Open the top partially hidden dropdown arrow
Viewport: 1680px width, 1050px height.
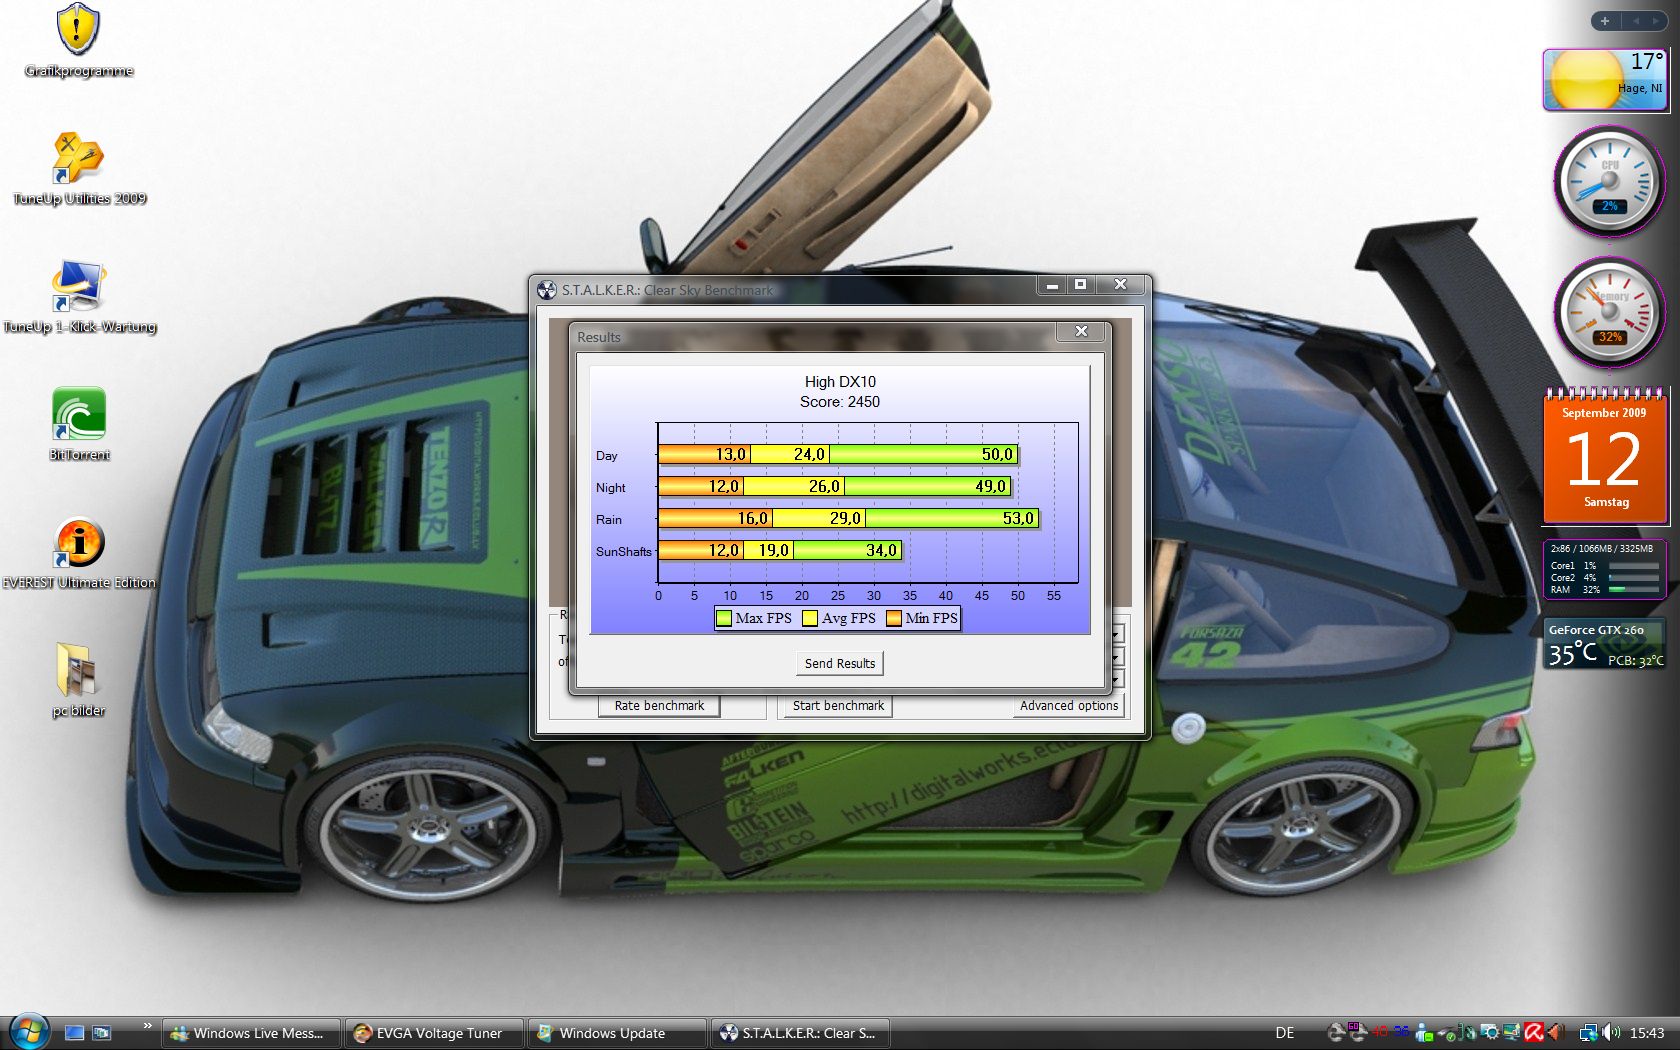coord(1117,633)
